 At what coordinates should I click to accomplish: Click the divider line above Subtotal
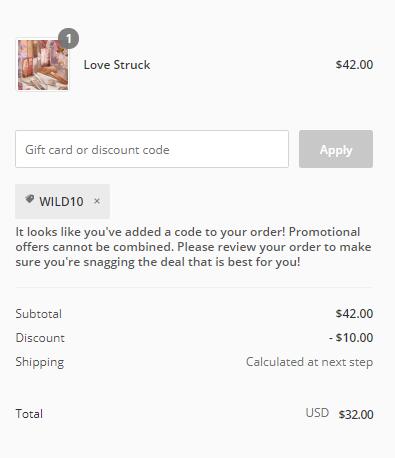coord(194,287)
